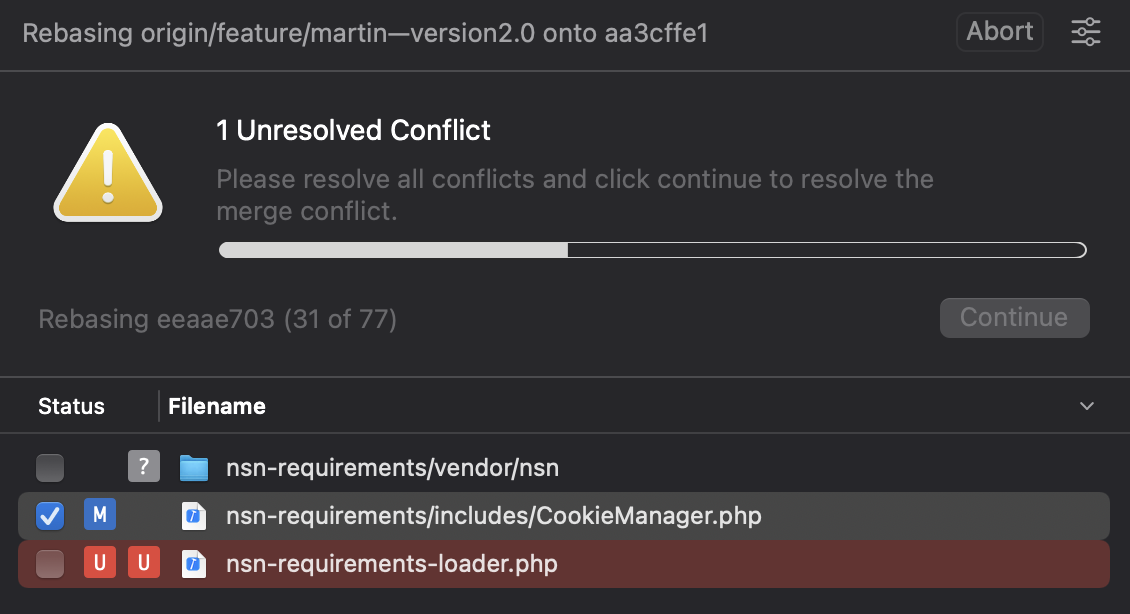
Task: Click the nsn-requirements-loader.php file icon
Action: point(193,564)
